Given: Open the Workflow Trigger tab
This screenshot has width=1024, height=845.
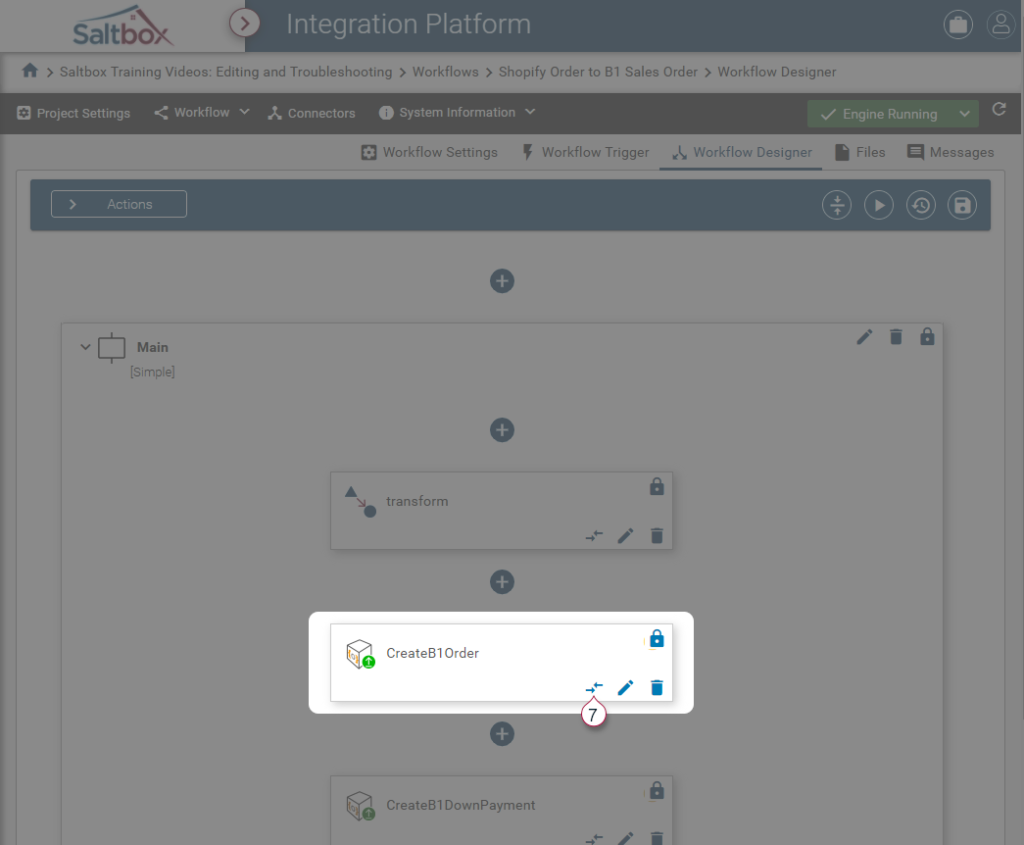Looking at the screenshot, I should (x=584, y=152).
